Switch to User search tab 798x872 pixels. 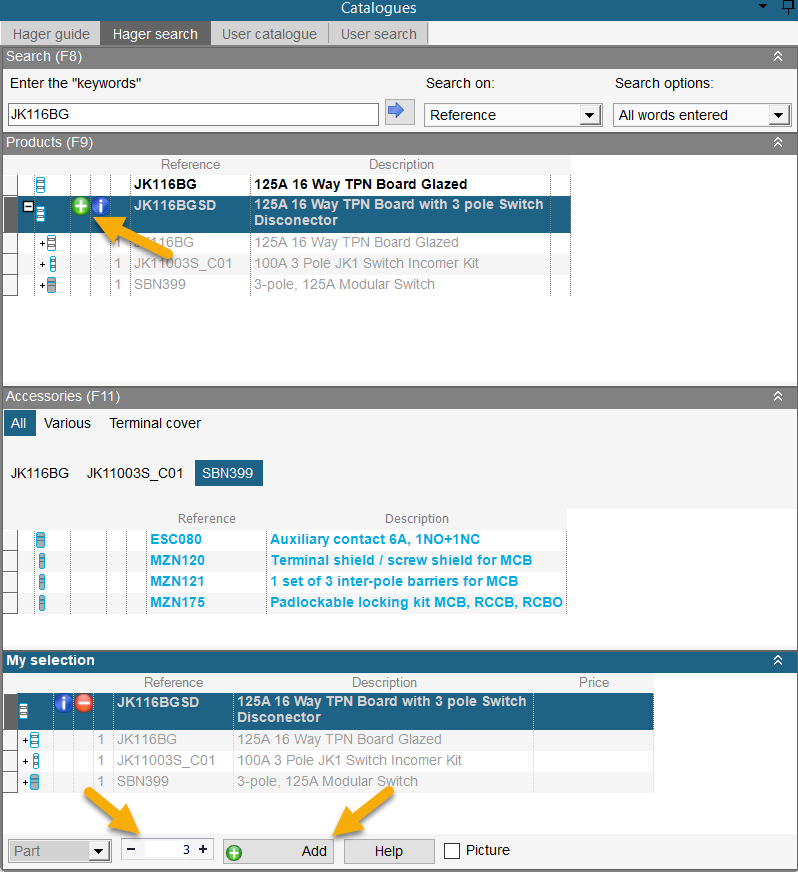(x=378, y=34)
